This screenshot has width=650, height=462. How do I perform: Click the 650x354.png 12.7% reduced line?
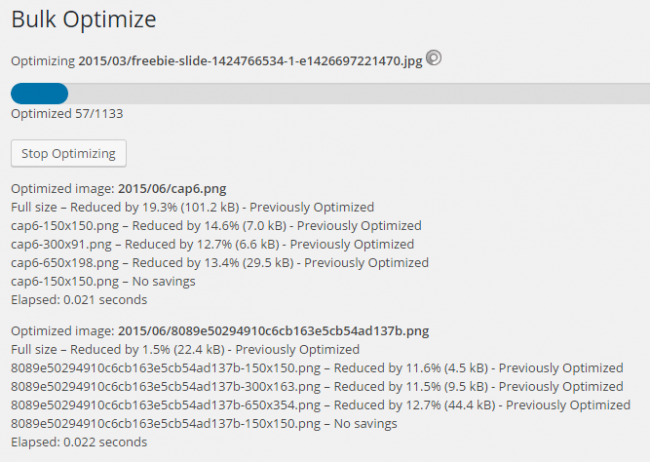coord(320,405)
